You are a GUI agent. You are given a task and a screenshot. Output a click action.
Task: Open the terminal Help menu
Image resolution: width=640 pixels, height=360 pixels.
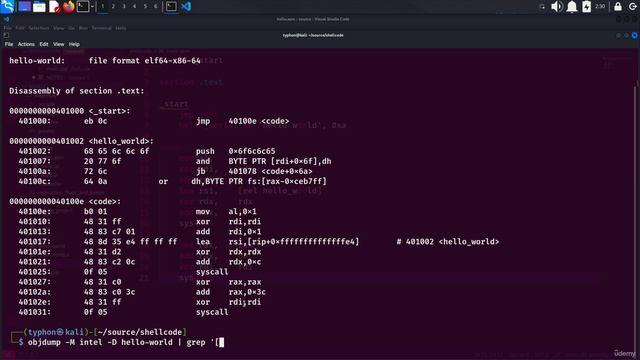(74, 44)
